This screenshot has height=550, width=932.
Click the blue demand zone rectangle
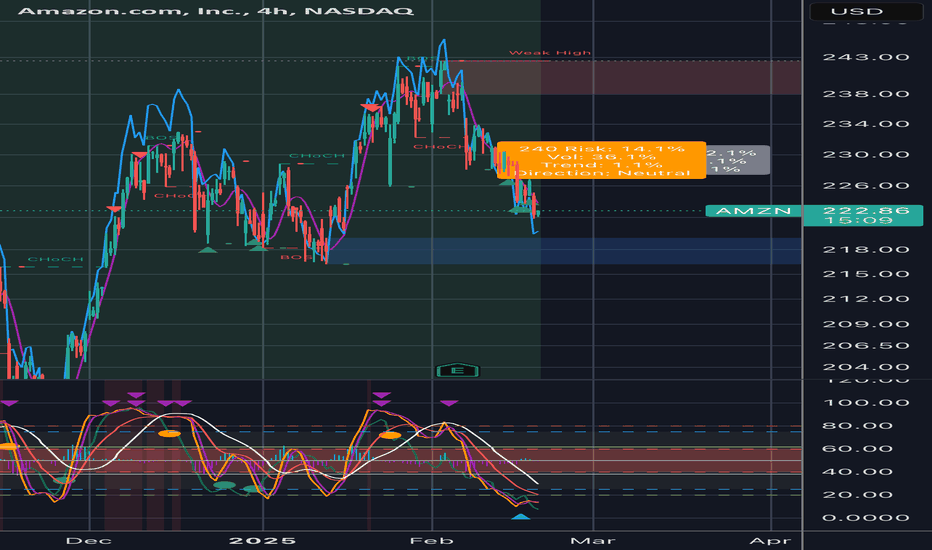[x=565, y=251]
